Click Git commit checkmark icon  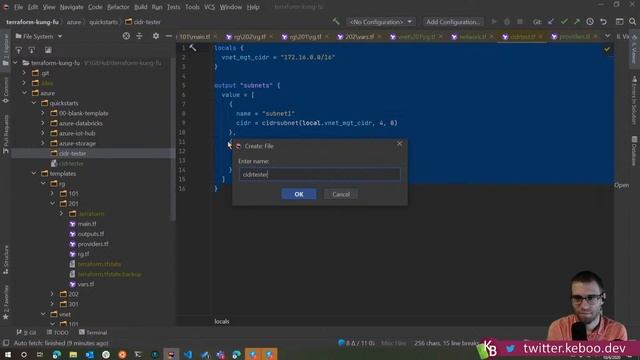point(564,22)
